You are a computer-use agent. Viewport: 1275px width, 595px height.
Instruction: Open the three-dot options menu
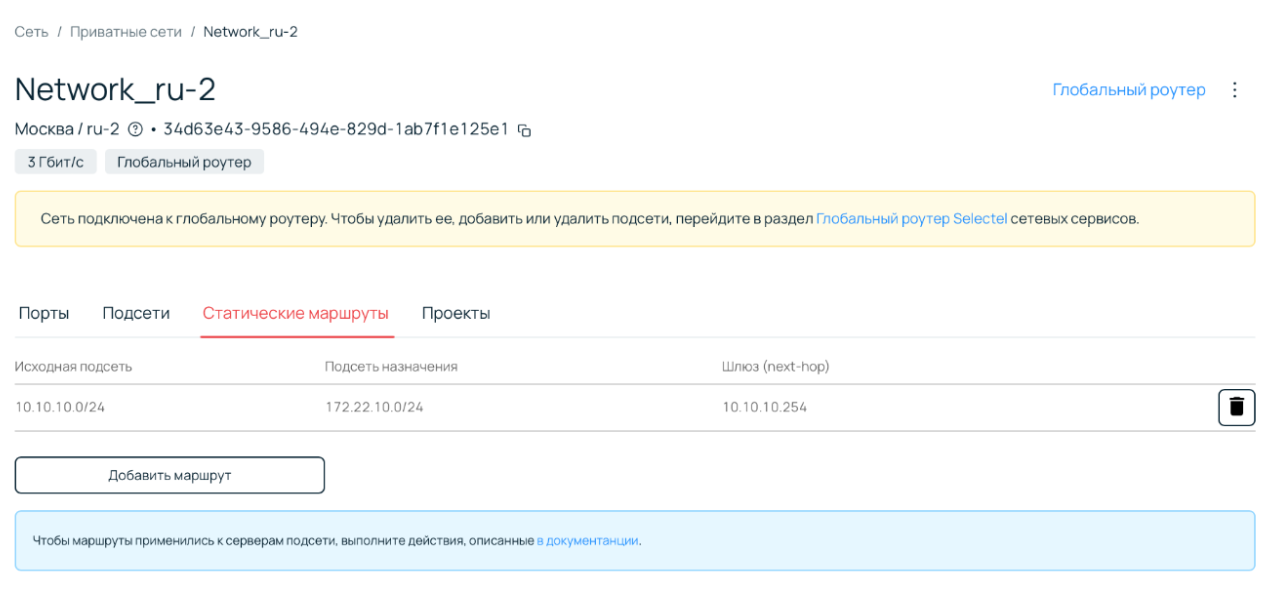[1234, 90]
